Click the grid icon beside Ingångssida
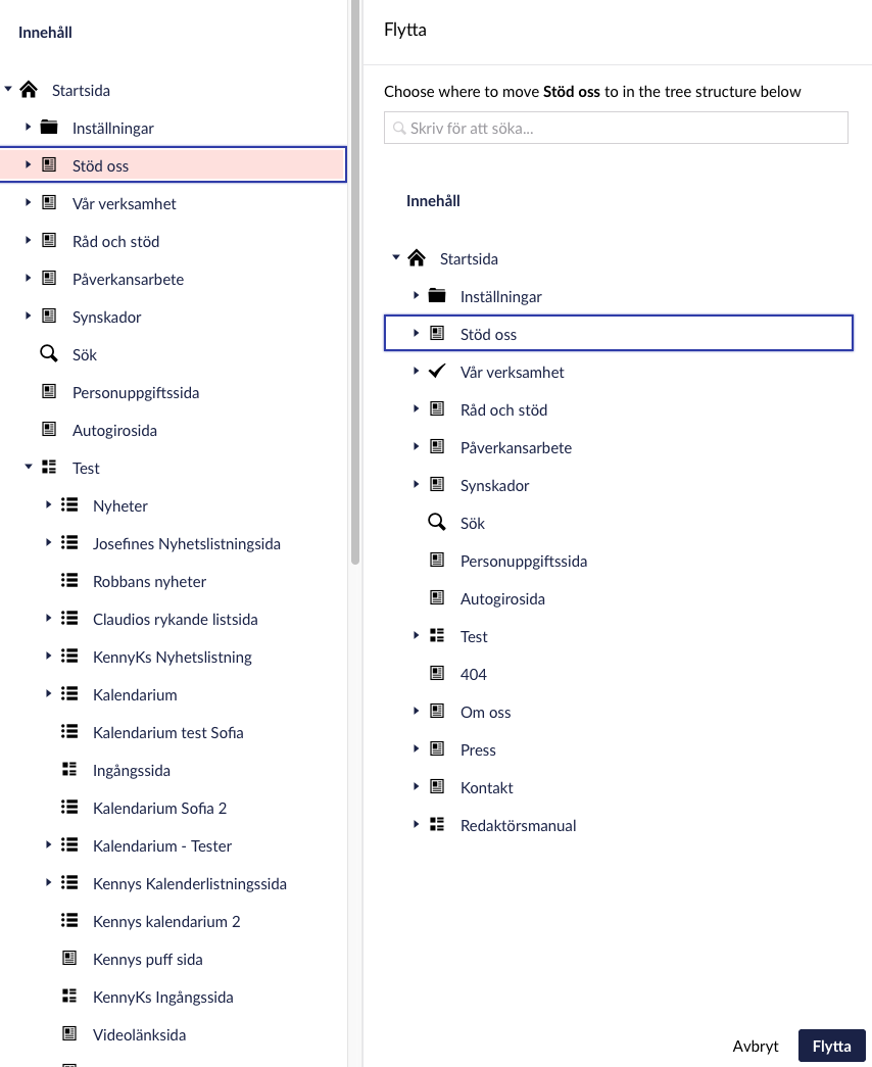The image size is (872, 1067). tap(70, 770)
